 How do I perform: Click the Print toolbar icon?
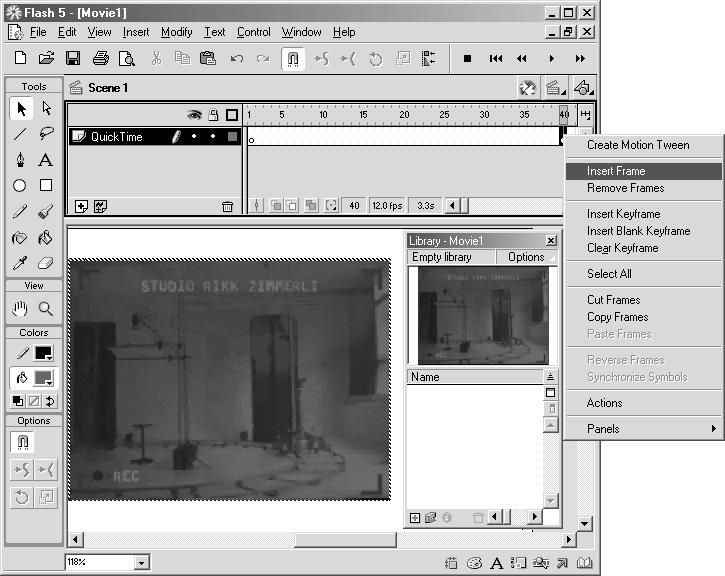tap(100, 58)
